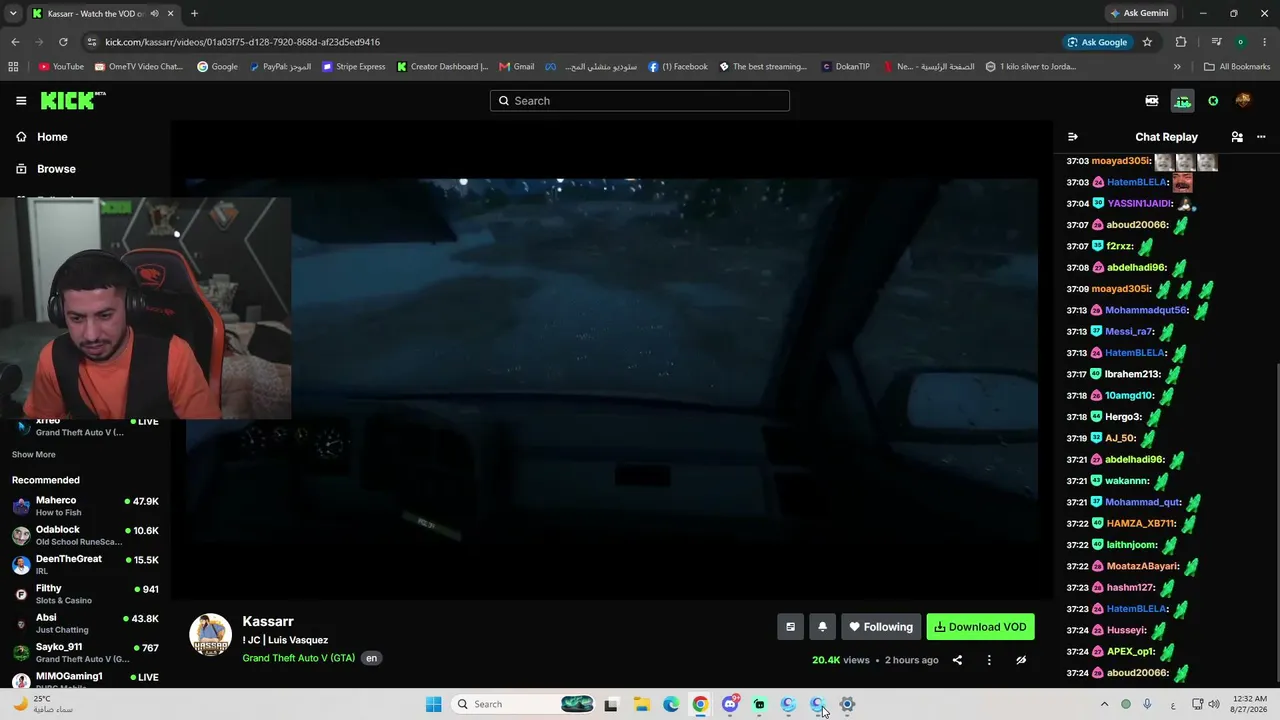Open the Creator Dashboard bookmark
The image size is (1280, 720).
pyautogui.click(x=442, y=67)
